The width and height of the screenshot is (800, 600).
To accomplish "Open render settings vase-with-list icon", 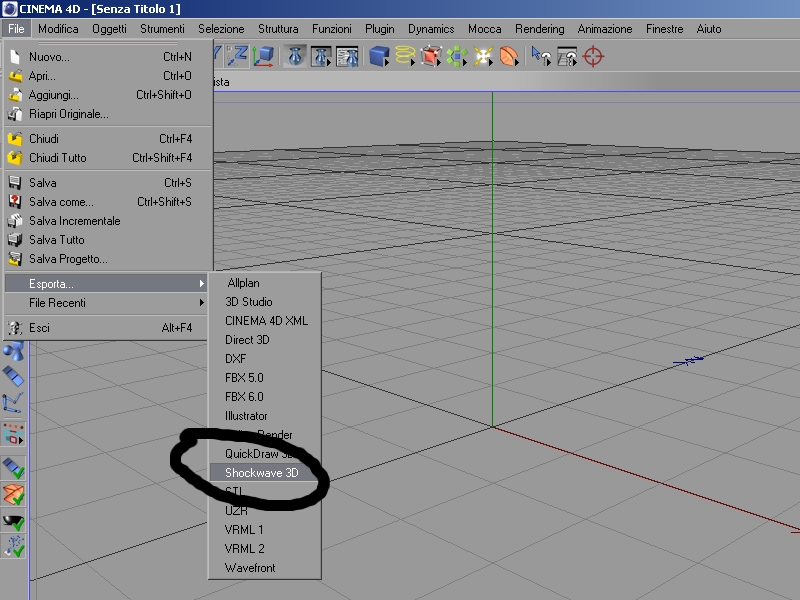I will (x=347, y=56).
